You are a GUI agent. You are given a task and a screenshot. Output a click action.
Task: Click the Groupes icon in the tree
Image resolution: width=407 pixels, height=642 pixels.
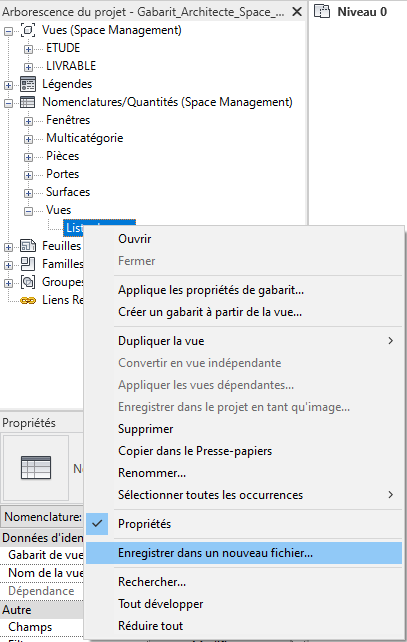point(27,282)
